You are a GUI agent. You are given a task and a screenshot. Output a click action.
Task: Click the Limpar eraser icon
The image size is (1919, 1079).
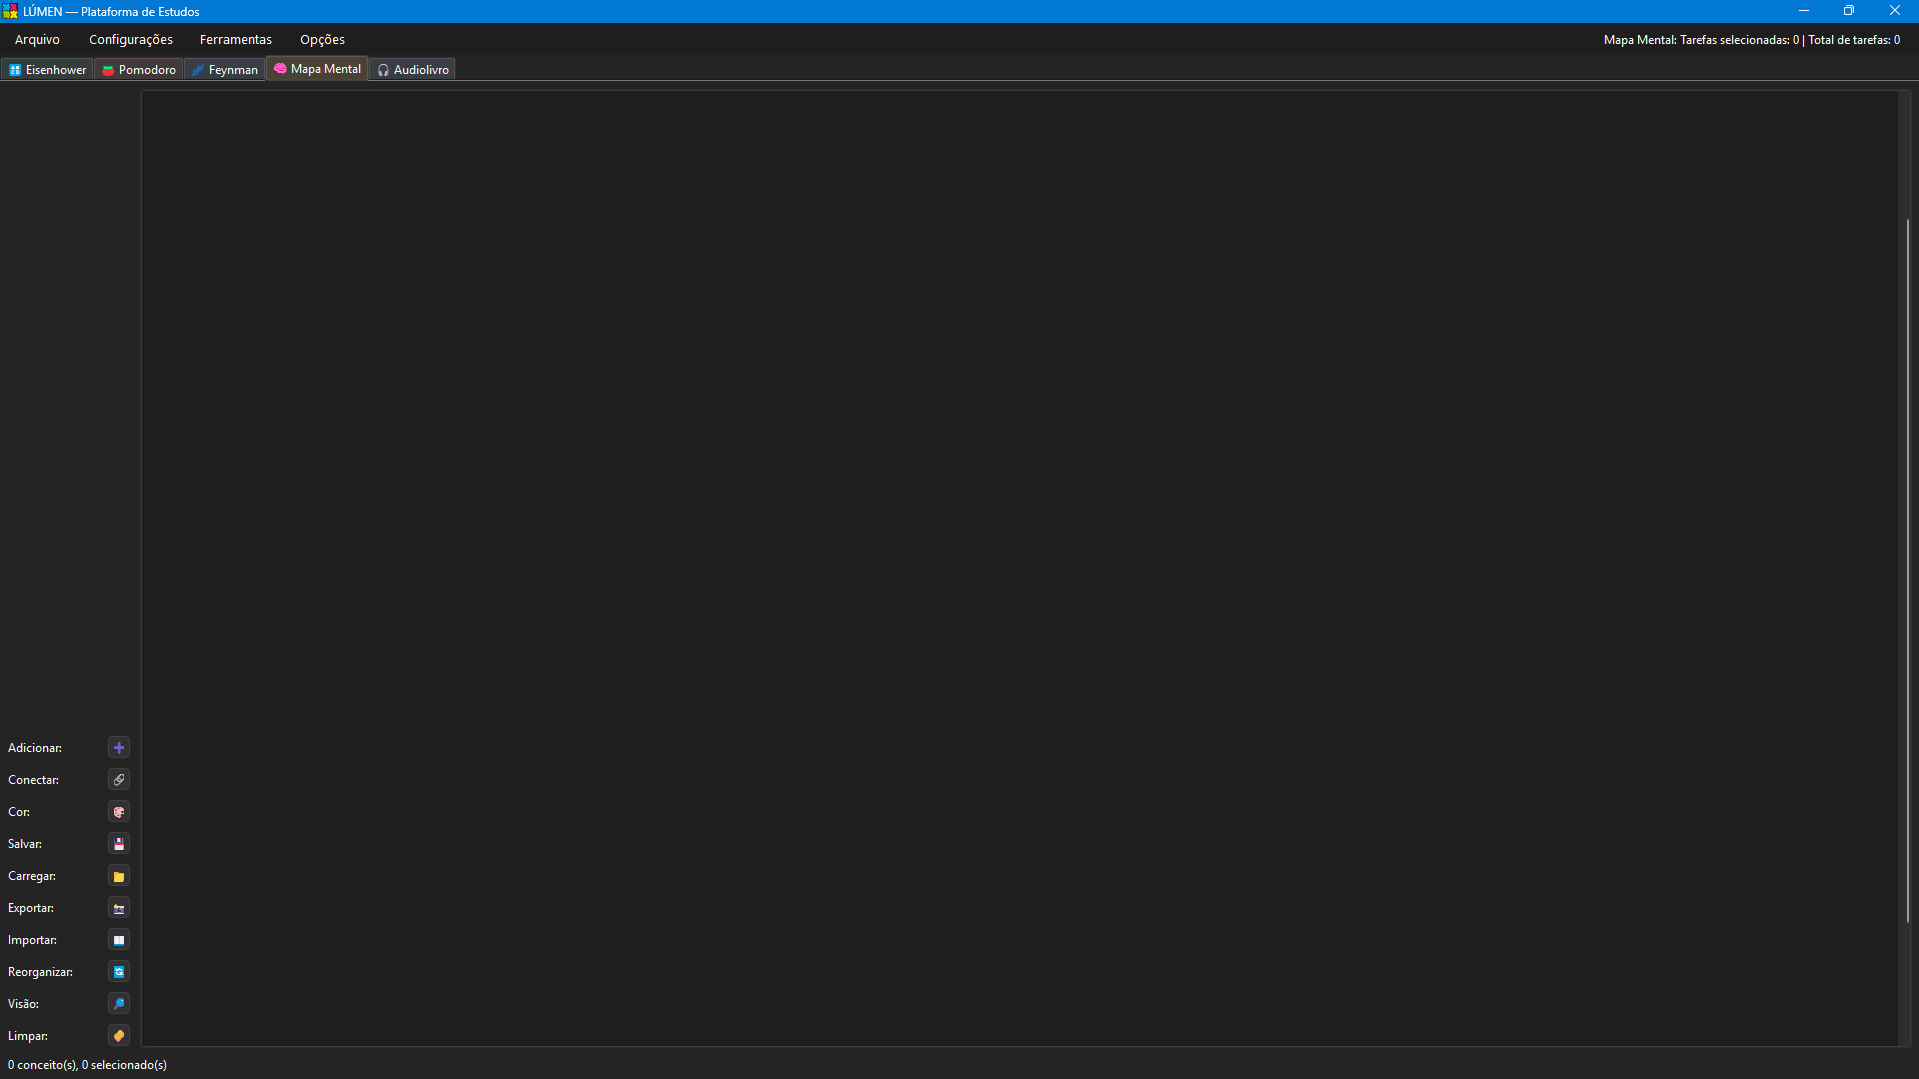pyautogui.click(x=119, y=1036)
